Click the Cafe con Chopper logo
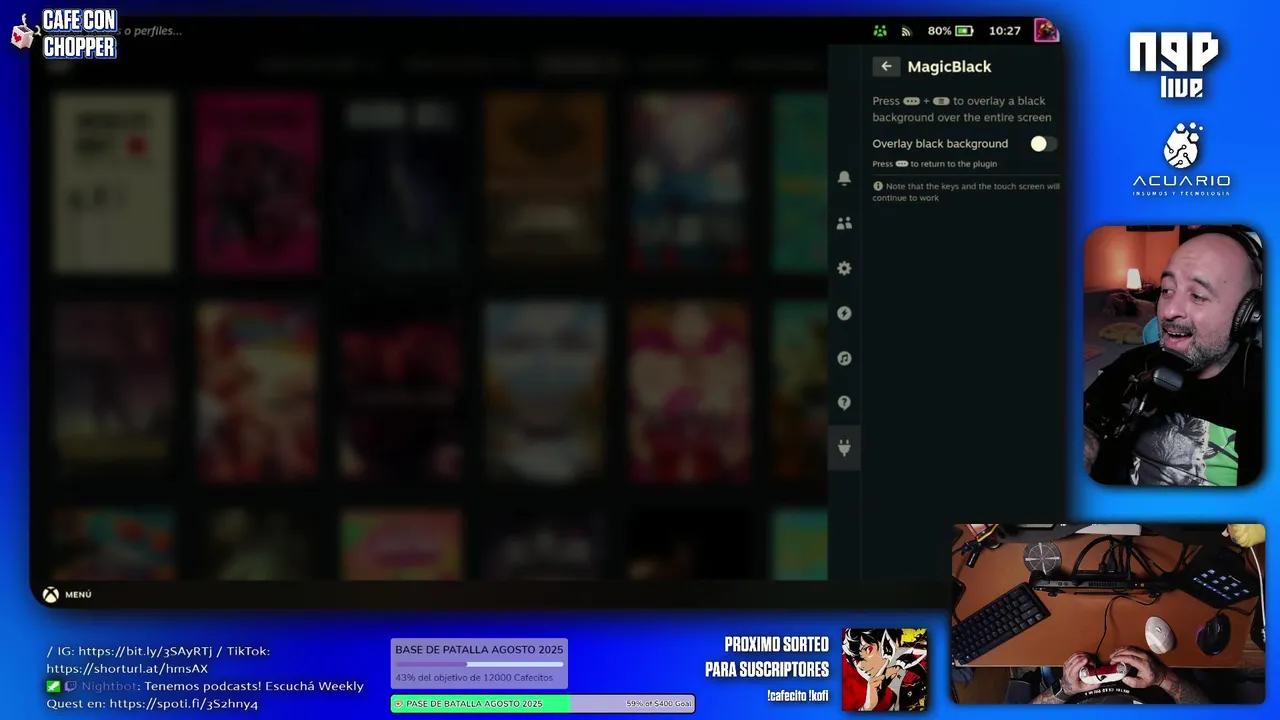 point(64,34)
